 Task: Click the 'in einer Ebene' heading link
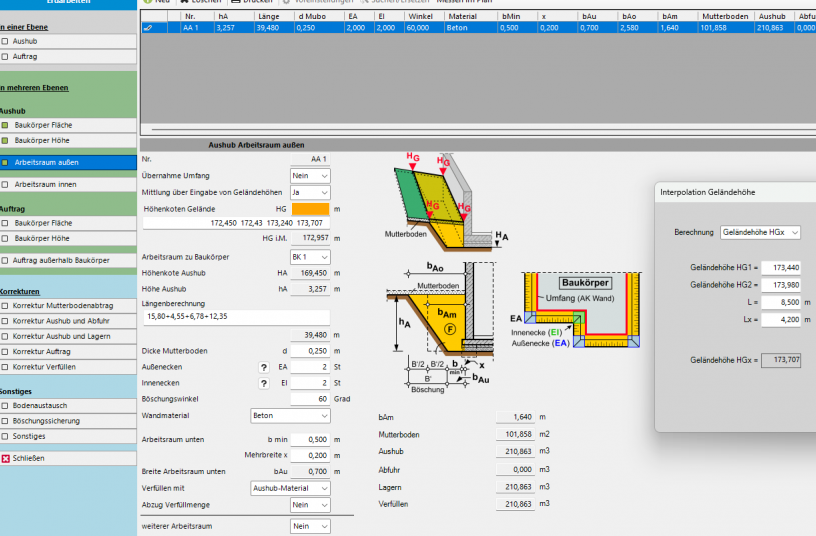tap(24, 27)
